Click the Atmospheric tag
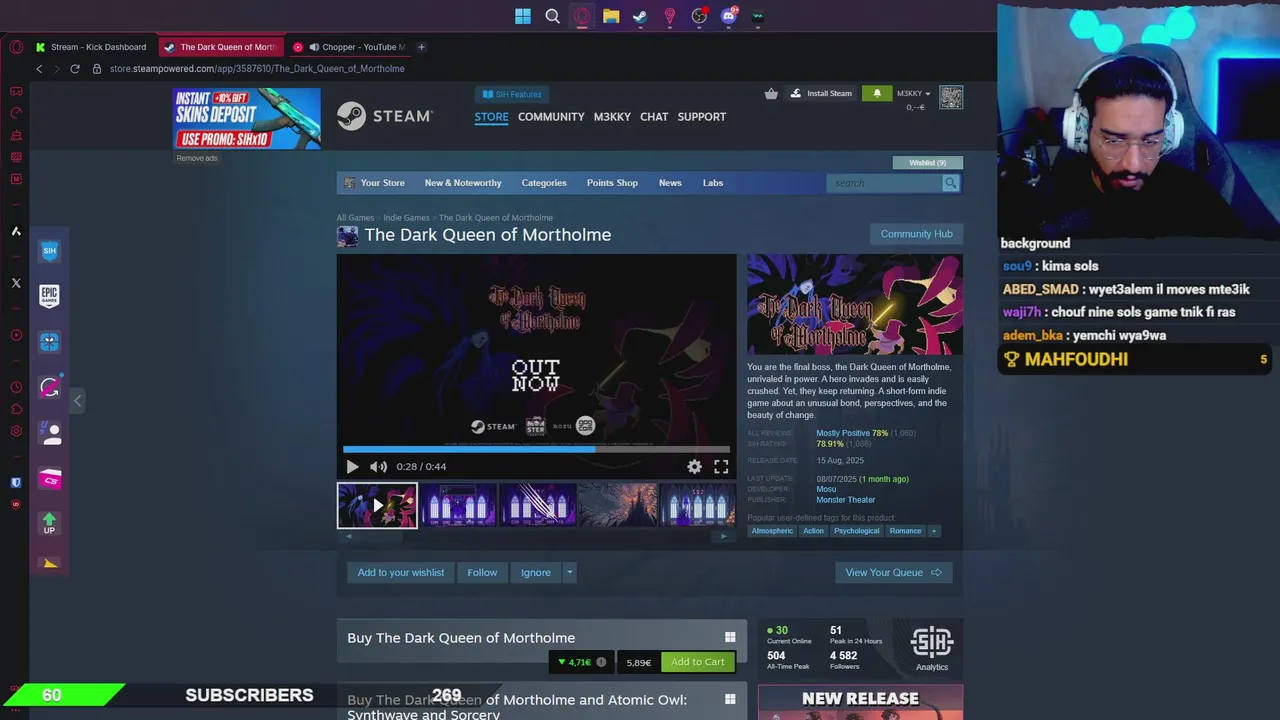 tap(772, 531)
